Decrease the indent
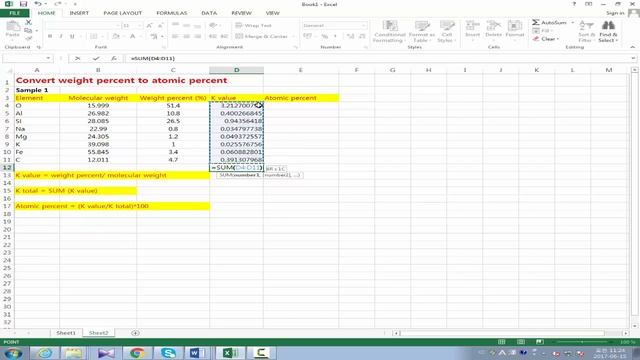Screen dimensions: 640x360 click(213, 36)
